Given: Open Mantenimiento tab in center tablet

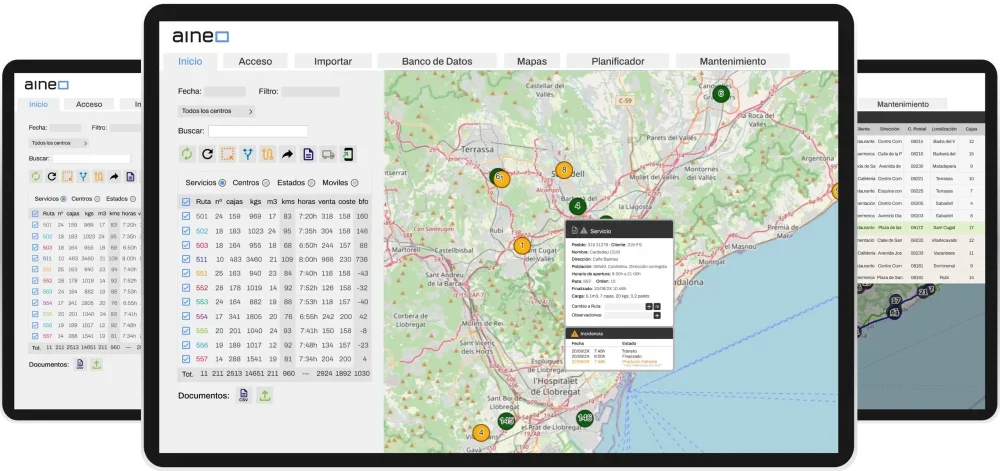Looking at the screenshot, I should (x=733, y=61).
